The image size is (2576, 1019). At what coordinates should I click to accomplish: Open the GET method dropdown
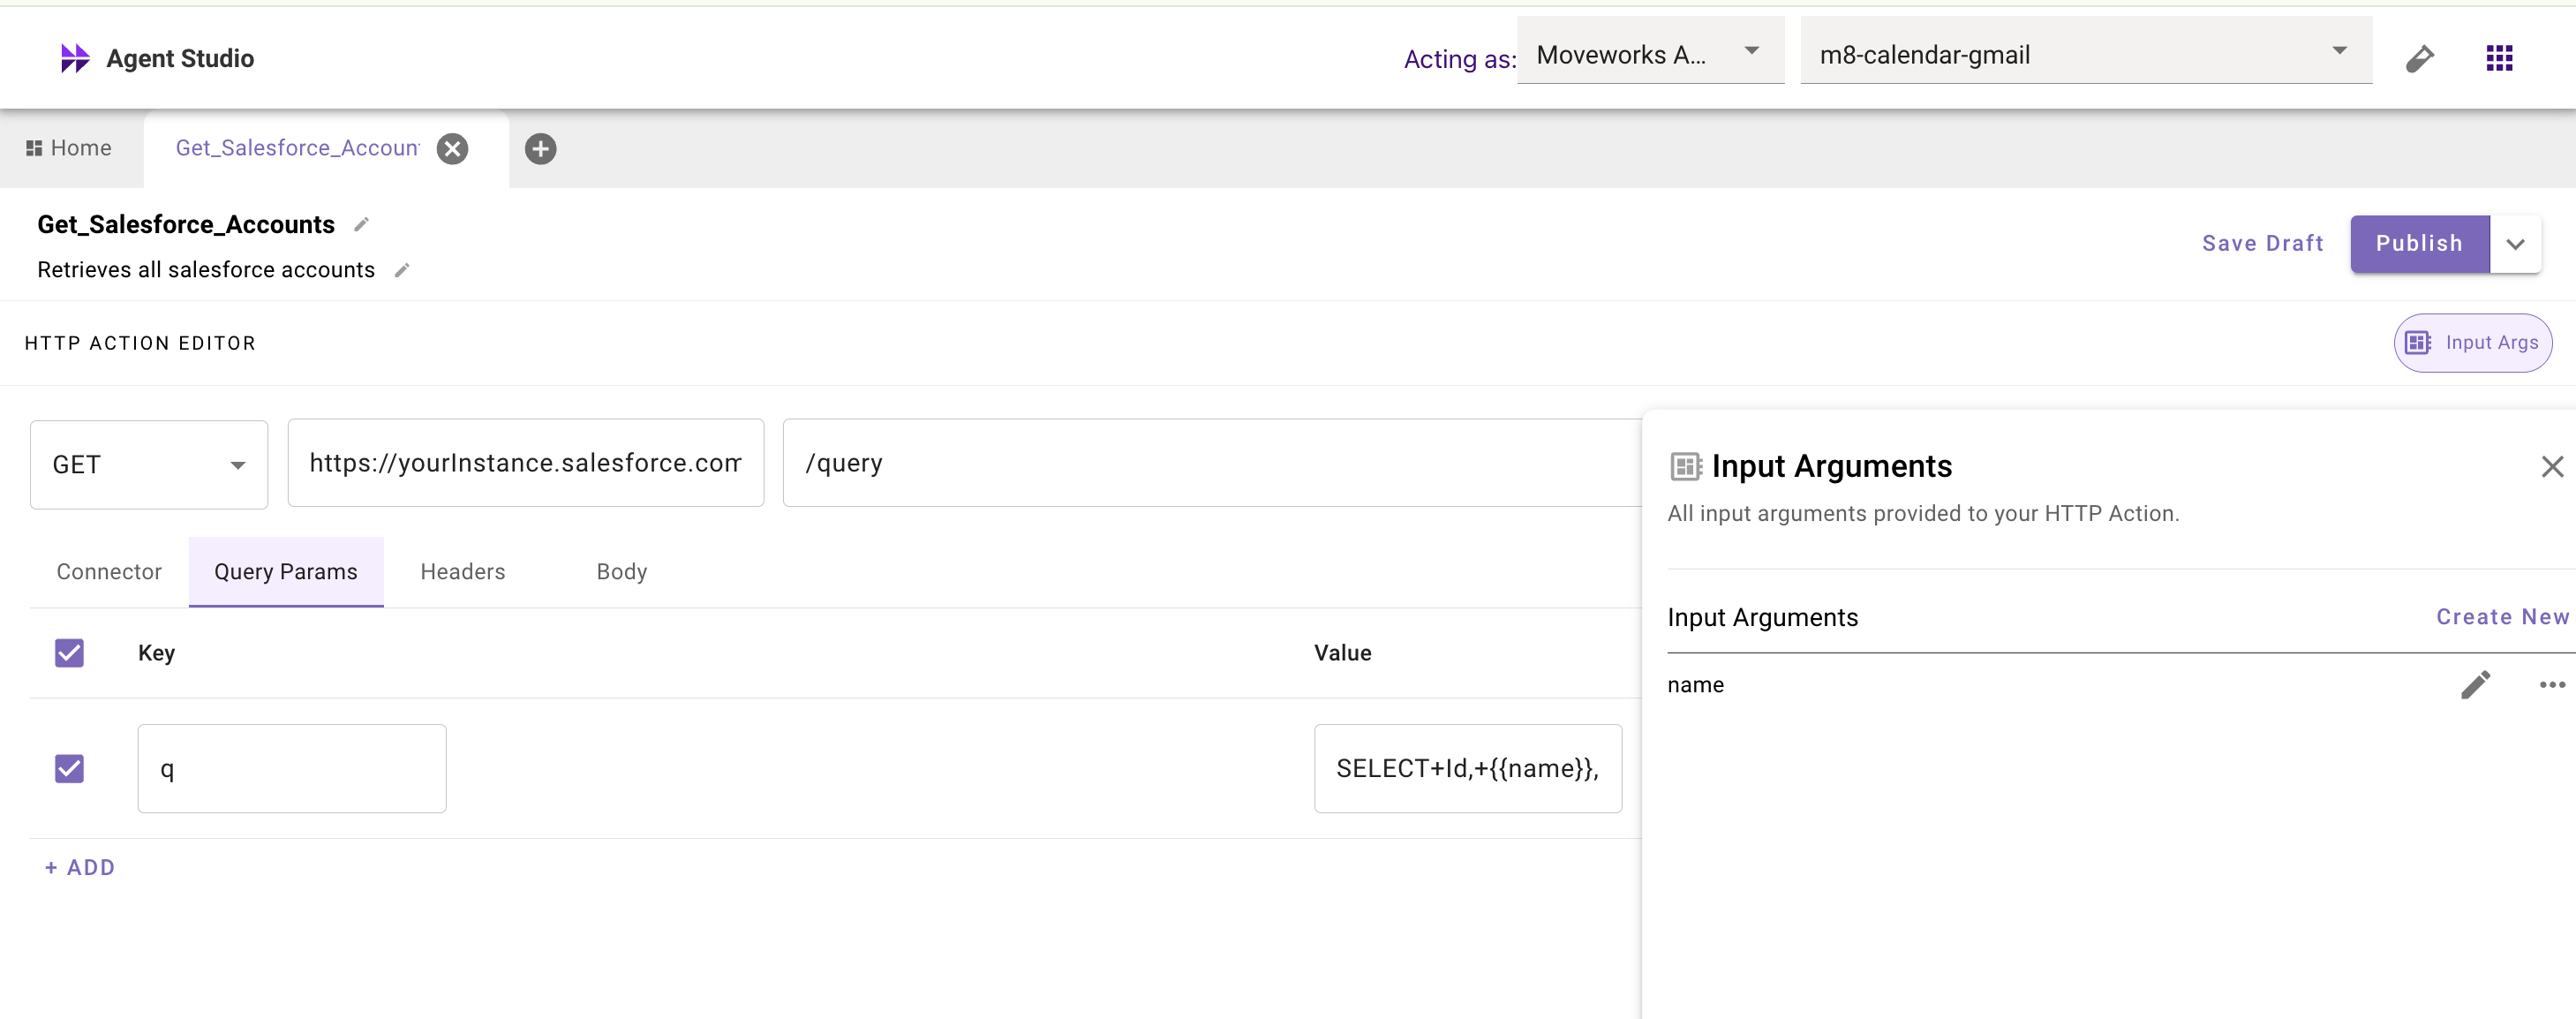(149, 464)
